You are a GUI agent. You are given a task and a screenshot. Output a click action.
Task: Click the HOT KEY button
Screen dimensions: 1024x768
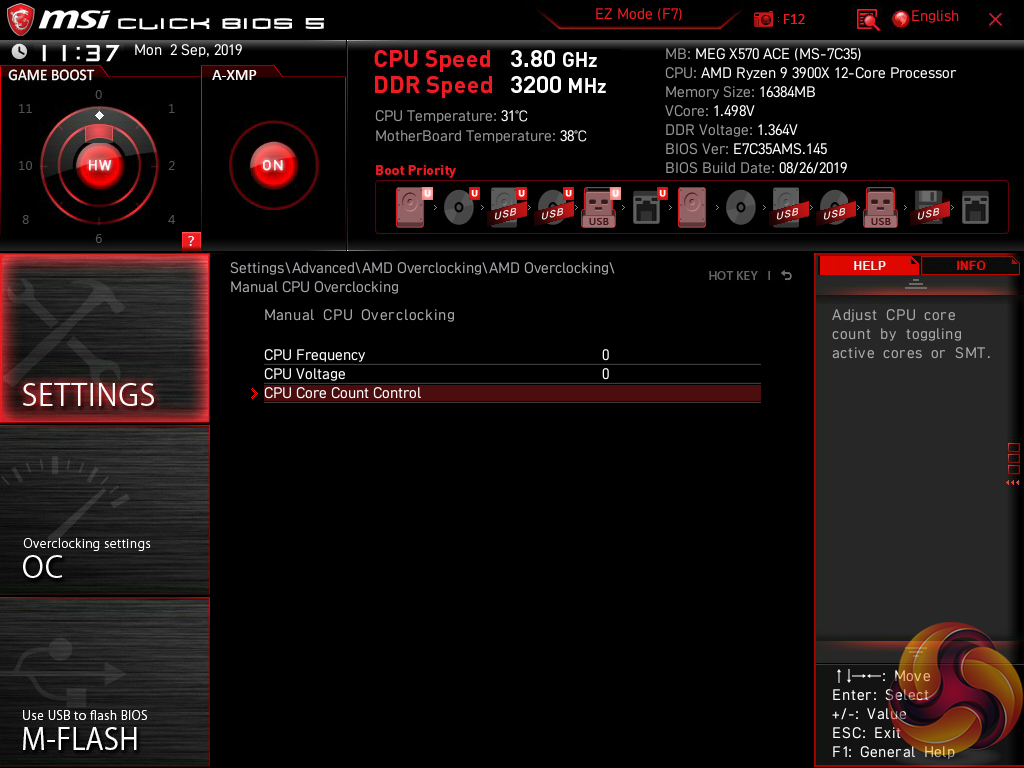[x=733, y=276]
